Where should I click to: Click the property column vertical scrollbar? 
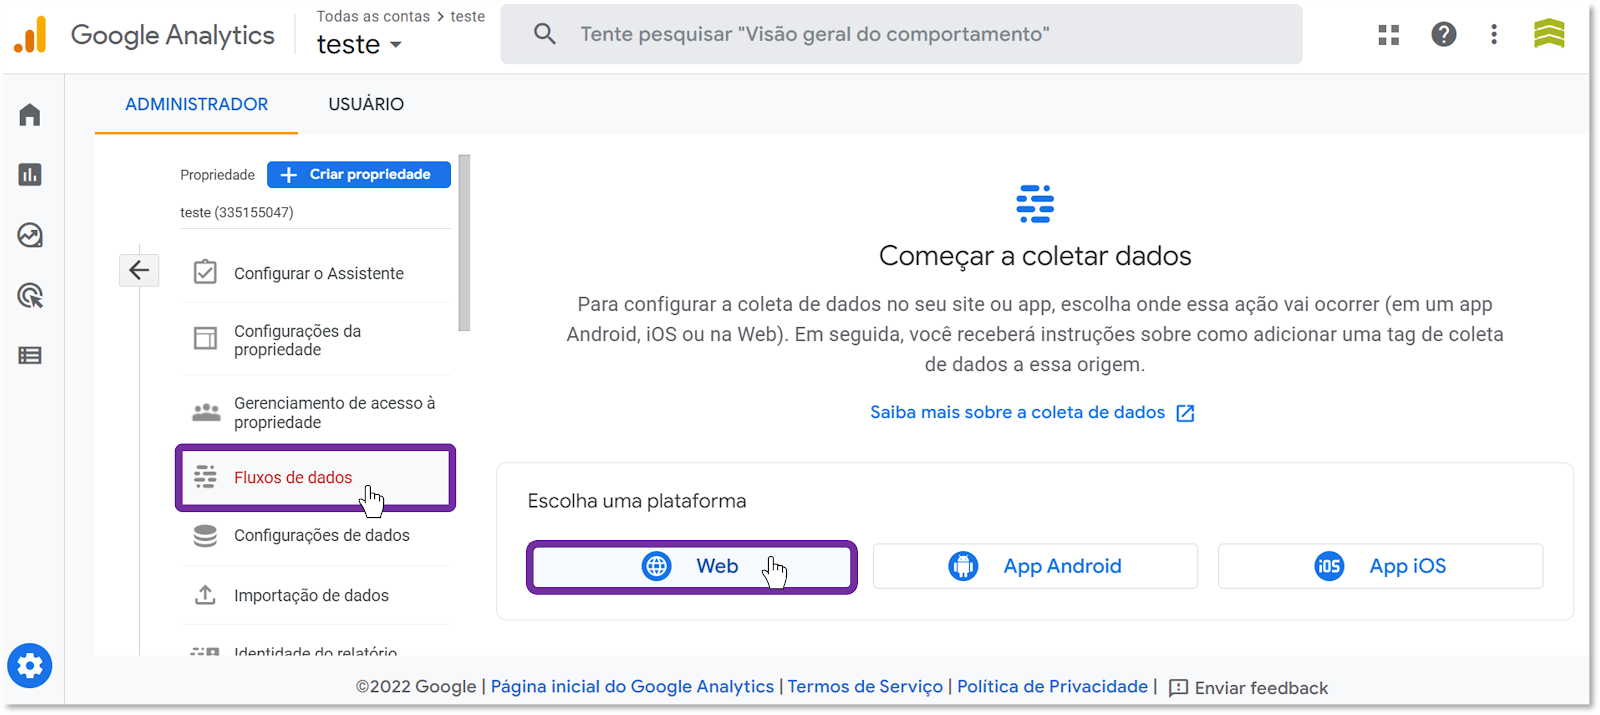[464, 243]
